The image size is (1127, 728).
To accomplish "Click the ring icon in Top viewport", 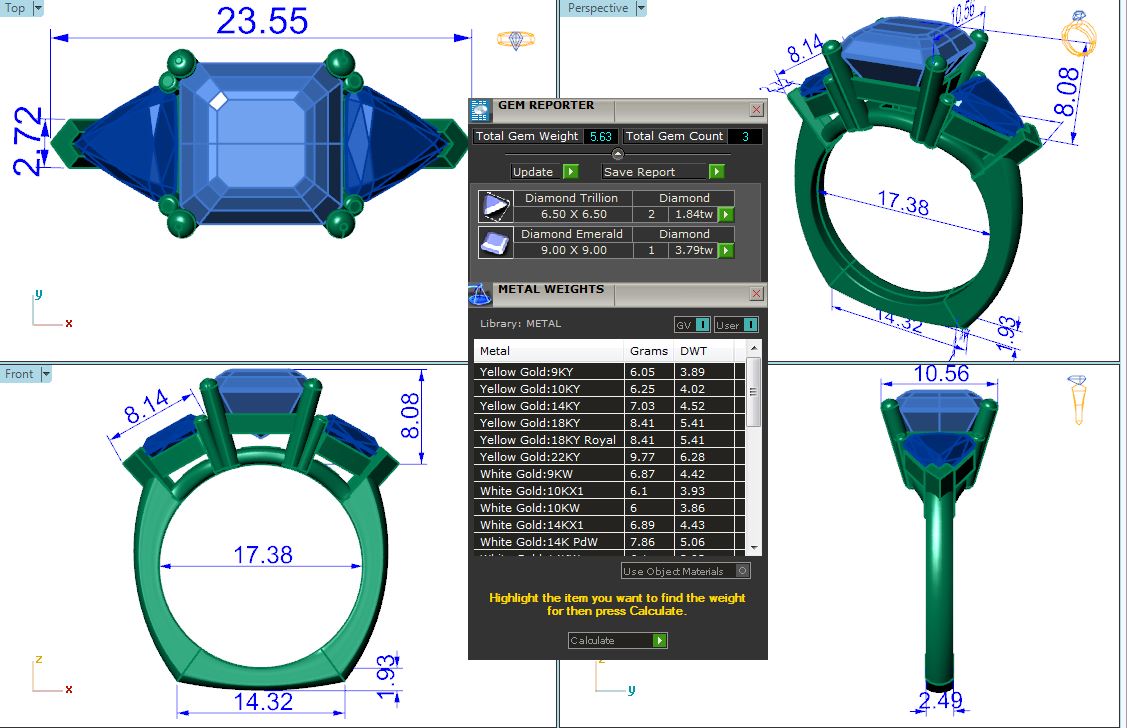I will pos(516,40).
